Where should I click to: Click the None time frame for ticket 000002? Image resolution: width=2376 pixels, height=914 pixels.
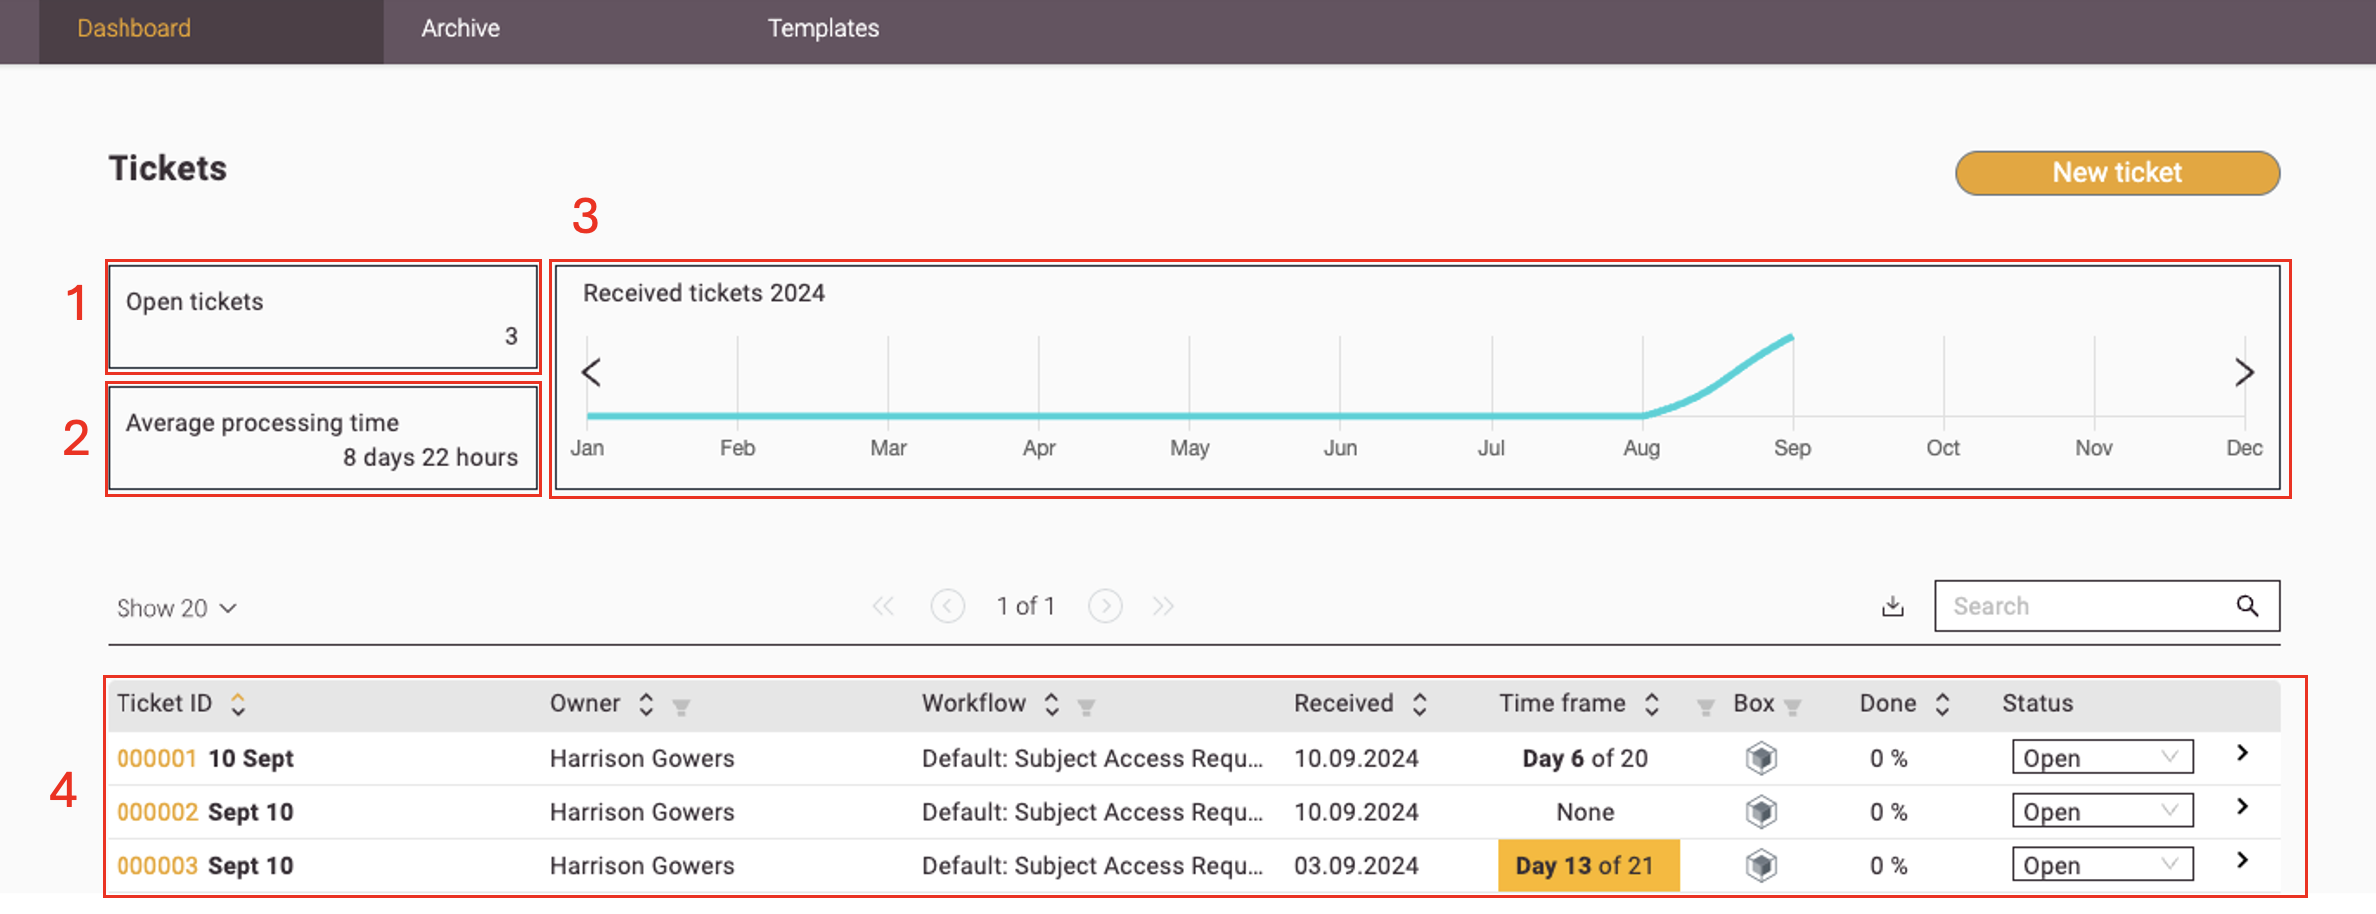click(x=1585, y=812)
